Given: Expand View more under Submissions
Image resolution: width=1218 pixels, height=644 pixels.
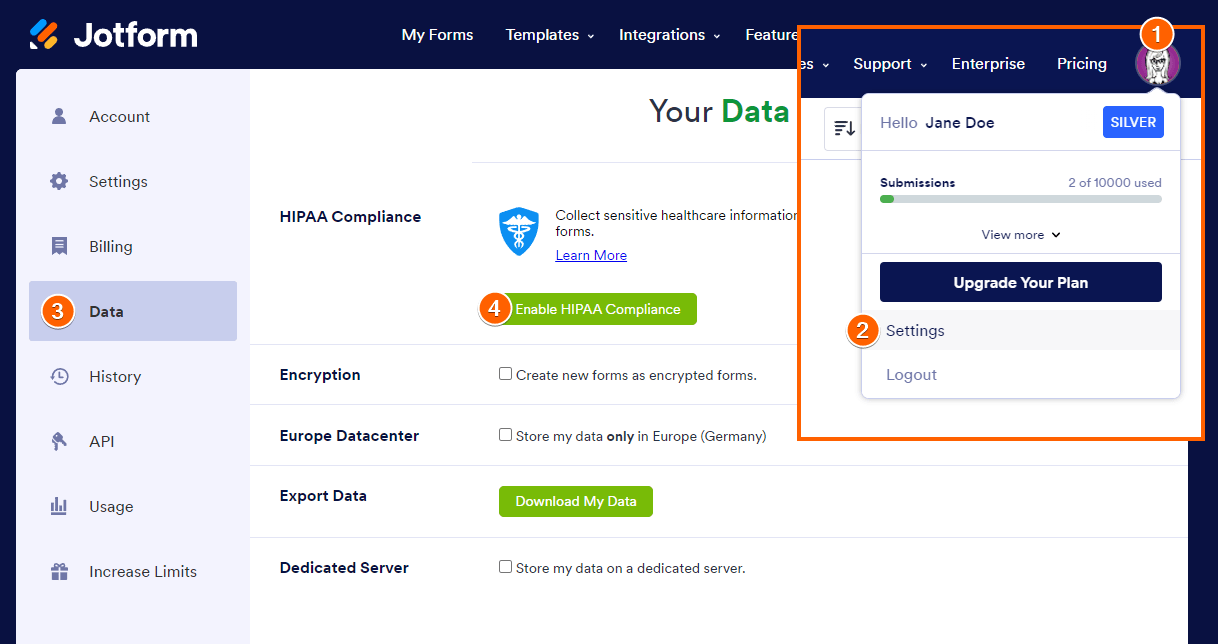Looking at the screenshot, I should [1020, 235].
